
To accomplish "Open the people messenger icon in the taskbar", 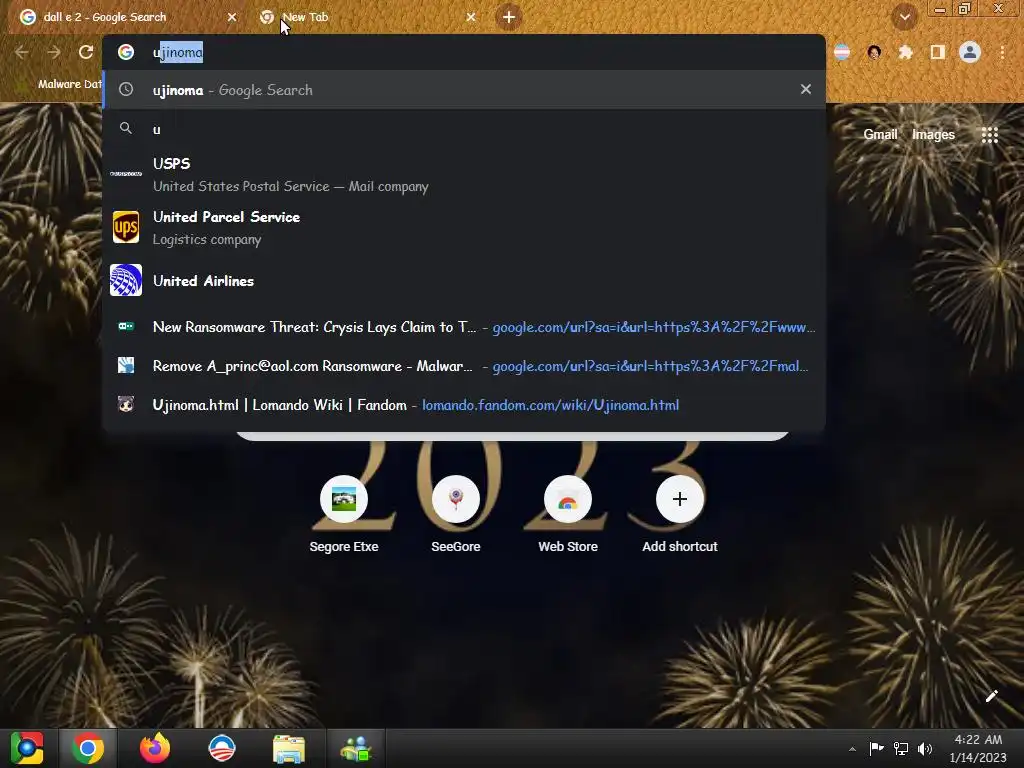I will pos(356,749).
